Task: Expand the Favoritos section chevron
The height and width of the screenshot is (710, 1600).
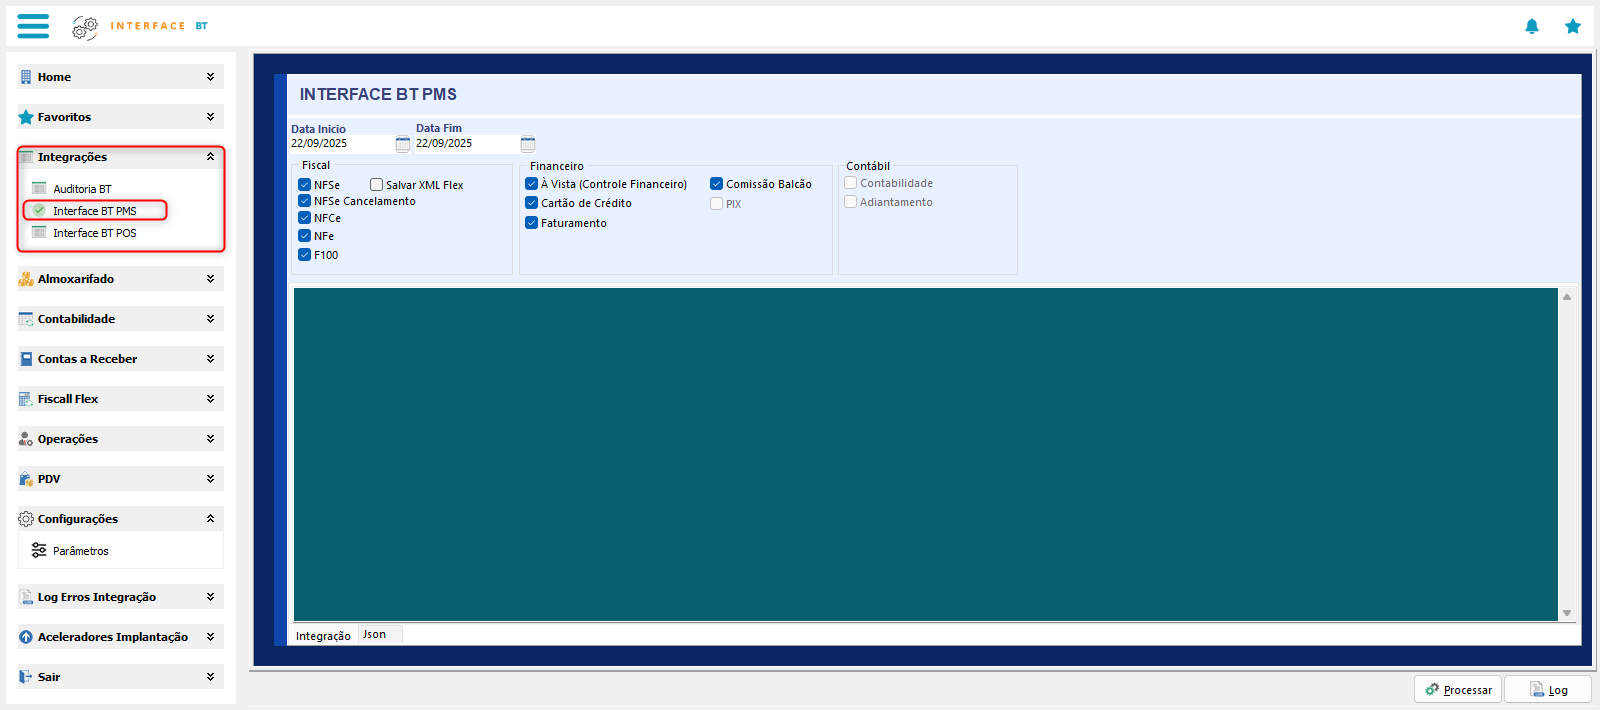Action: (210, 117)
